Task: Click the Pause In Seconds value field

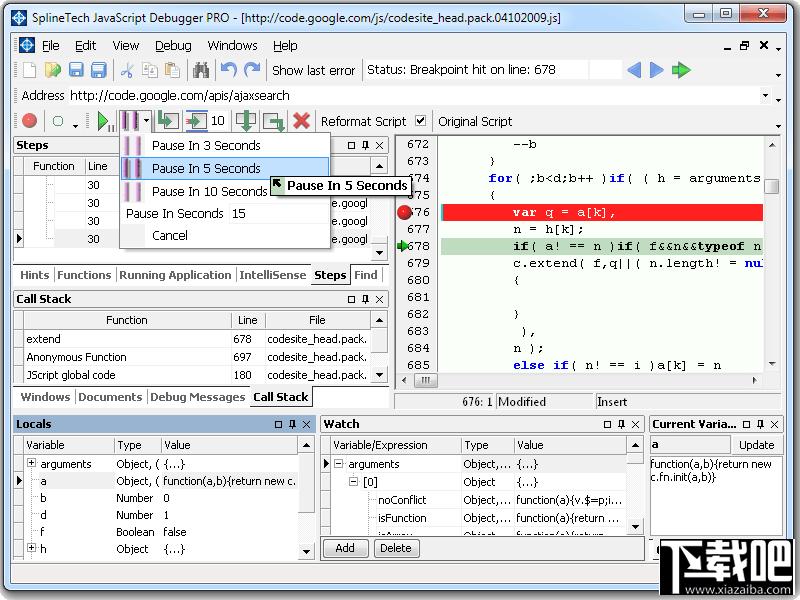Action: [279, 213]
